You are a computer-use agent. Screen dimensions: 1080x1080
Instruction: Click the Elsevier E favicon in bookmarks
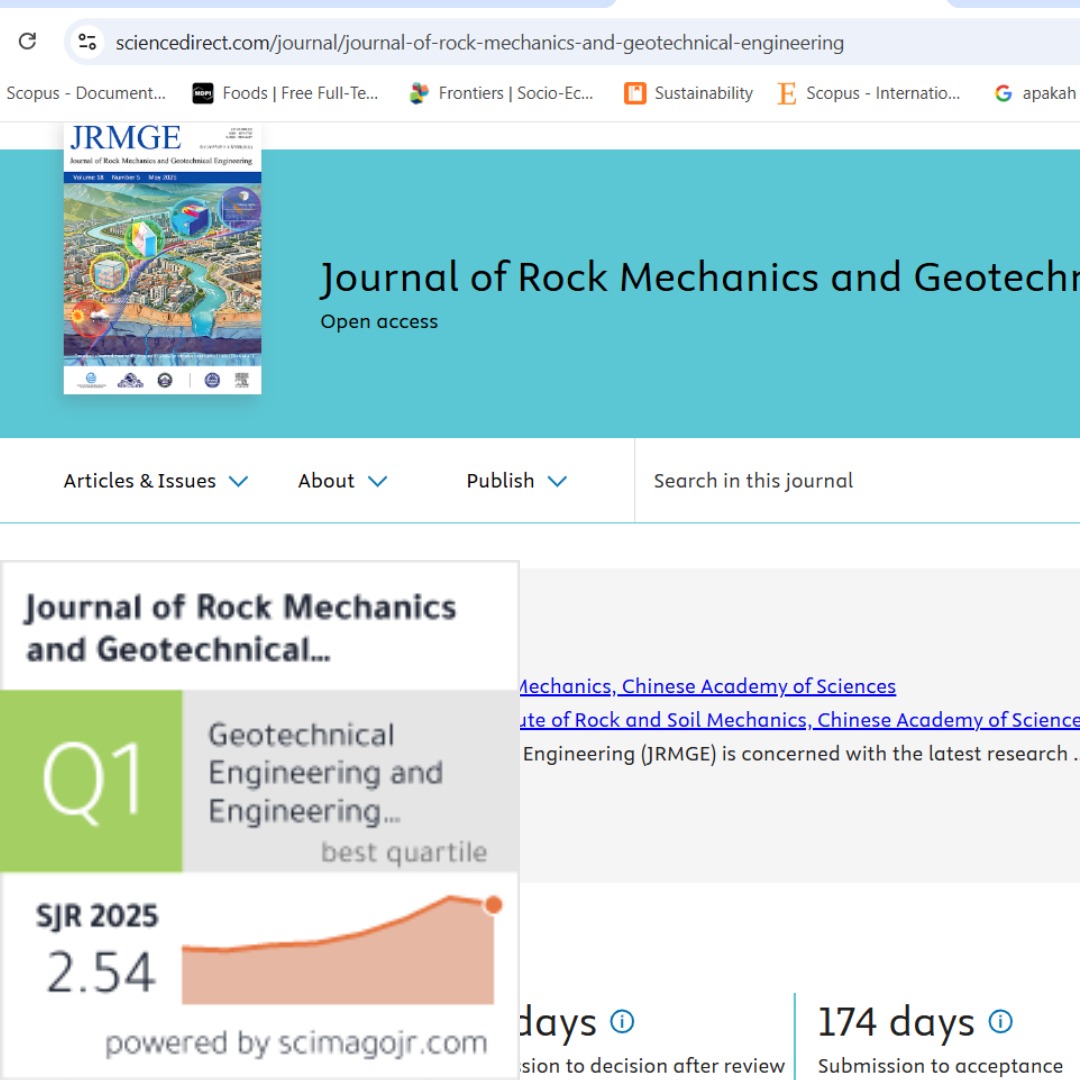tap(787, 93)
